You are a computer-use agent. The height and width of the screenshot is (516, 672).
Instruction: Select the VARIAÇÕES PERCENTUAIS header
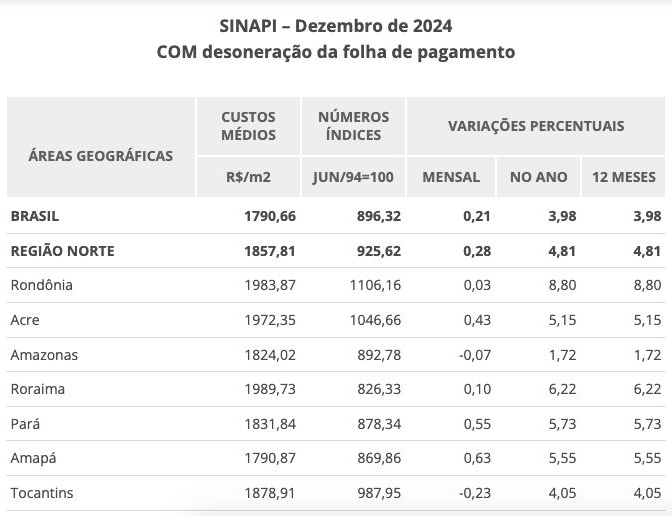(x=536, y=126)
